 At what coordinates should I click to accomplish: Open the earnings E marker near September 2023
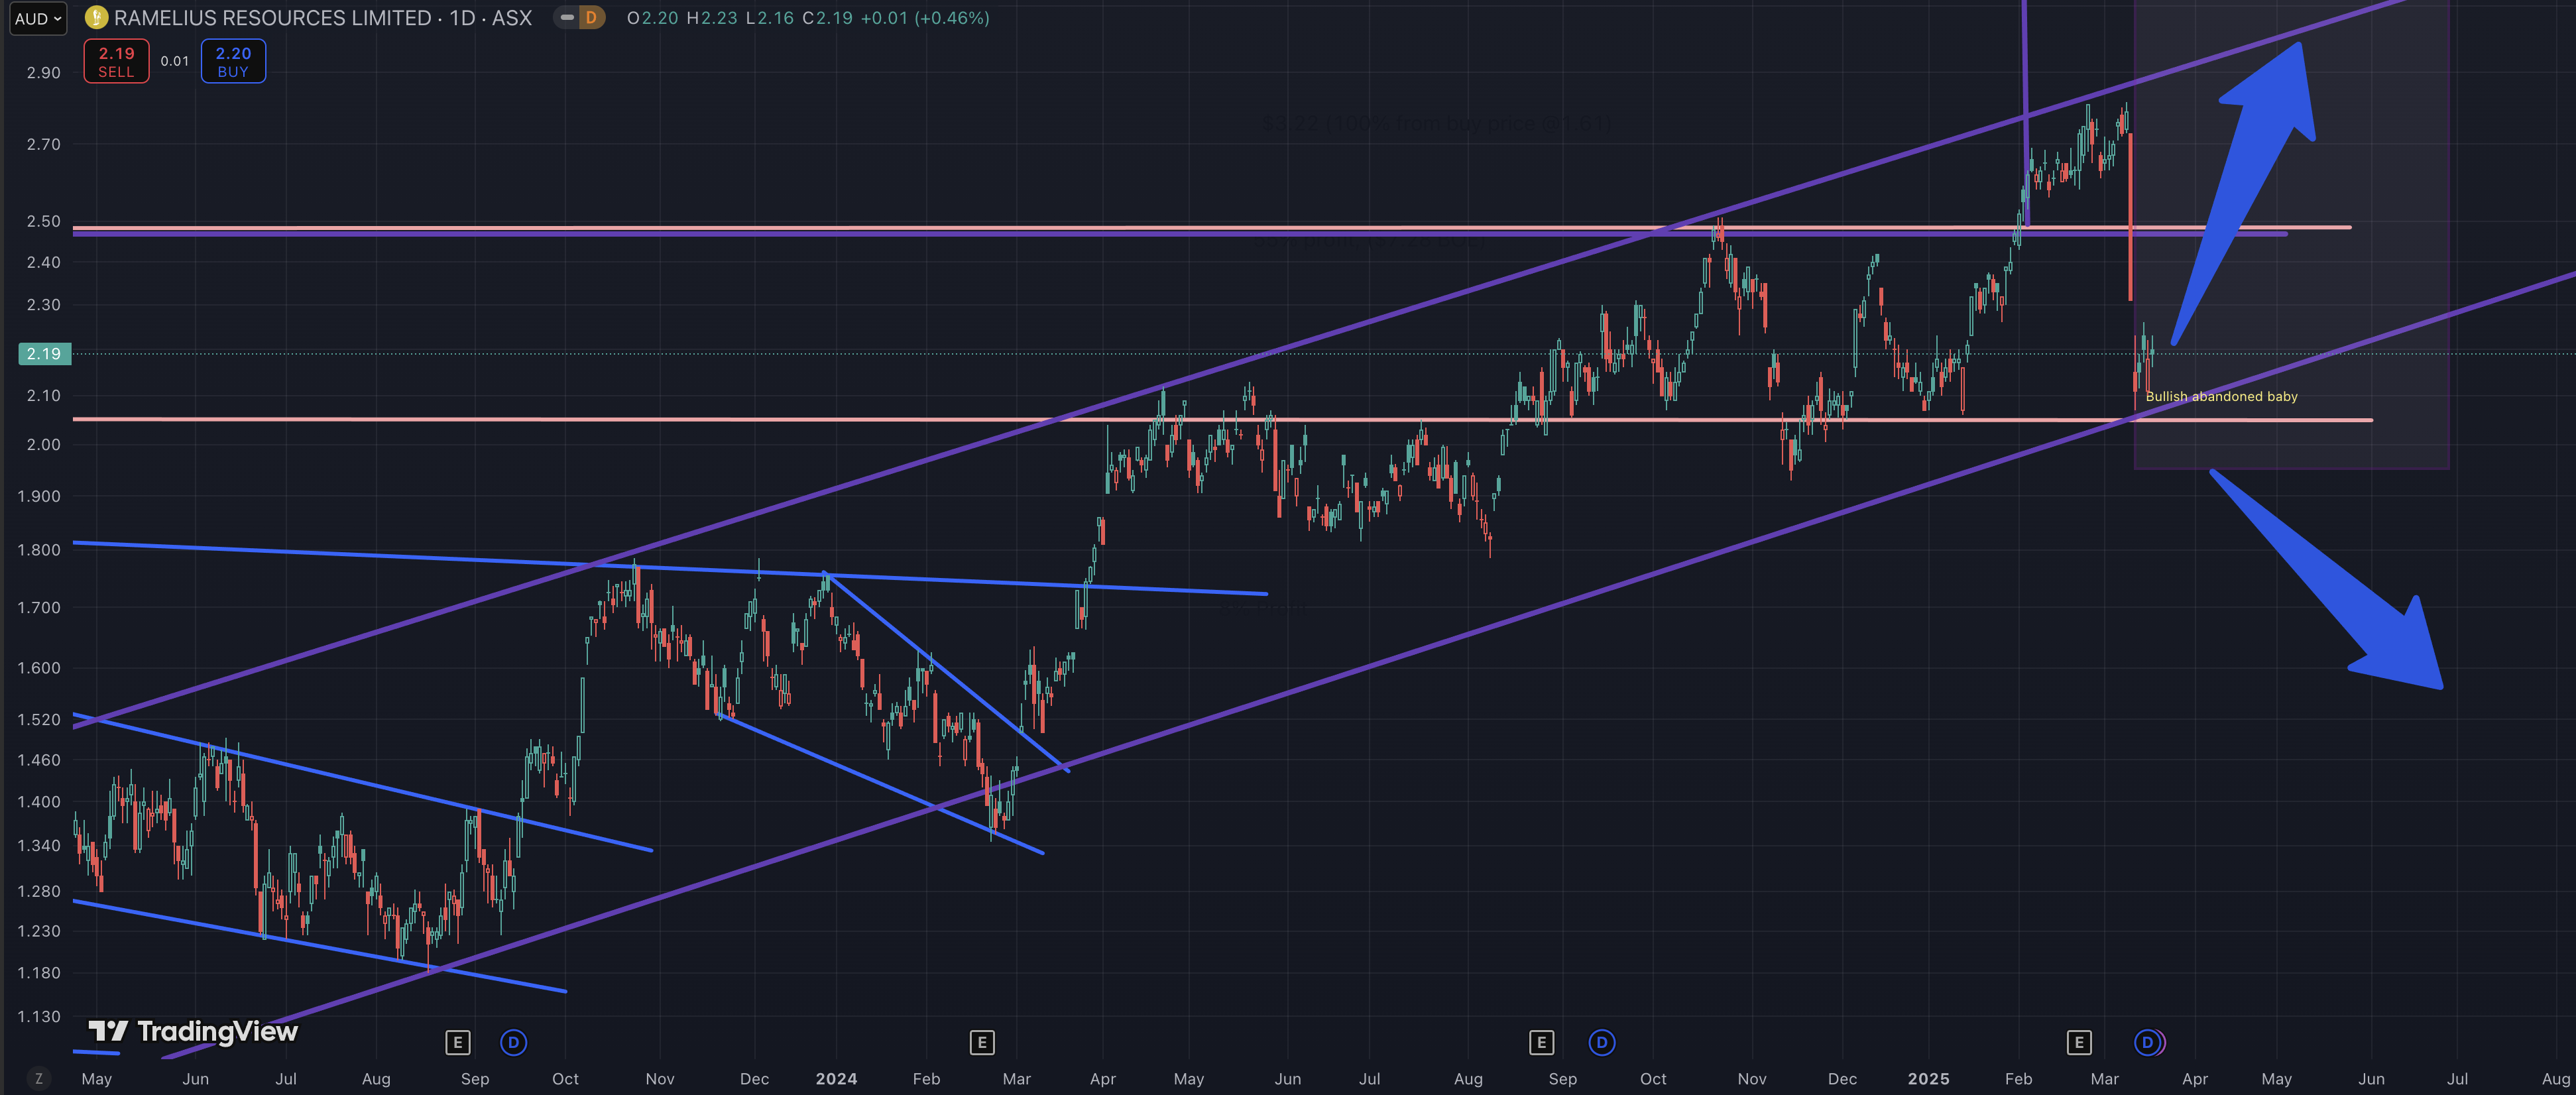pos(457,1043)
